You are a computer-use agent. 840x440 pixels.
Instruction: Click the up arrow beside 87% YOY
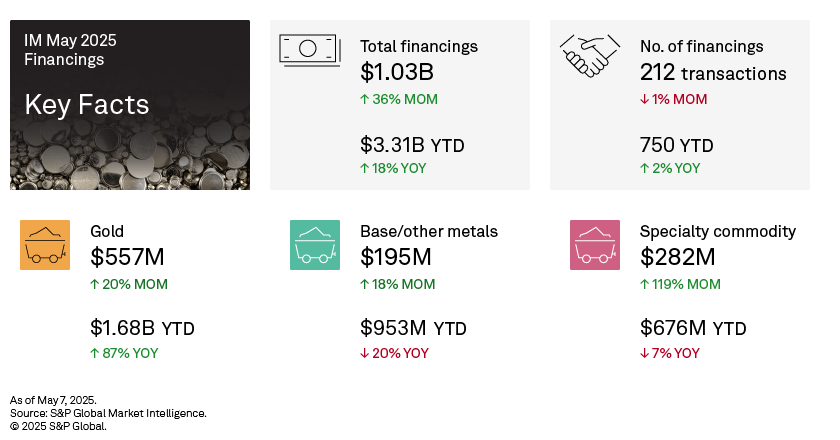[95, 353]
